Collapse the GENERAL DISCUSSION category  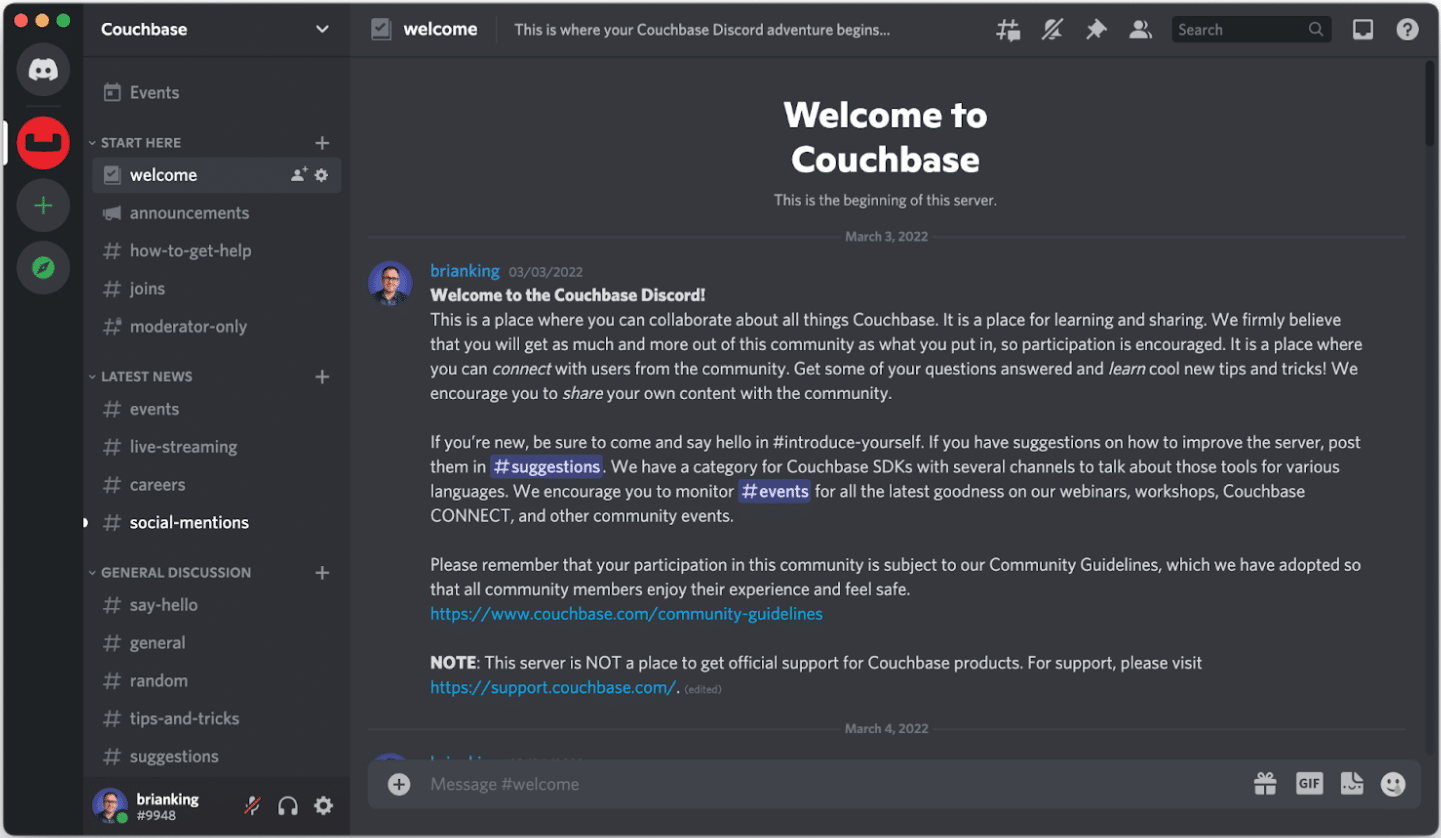(175, 572)
